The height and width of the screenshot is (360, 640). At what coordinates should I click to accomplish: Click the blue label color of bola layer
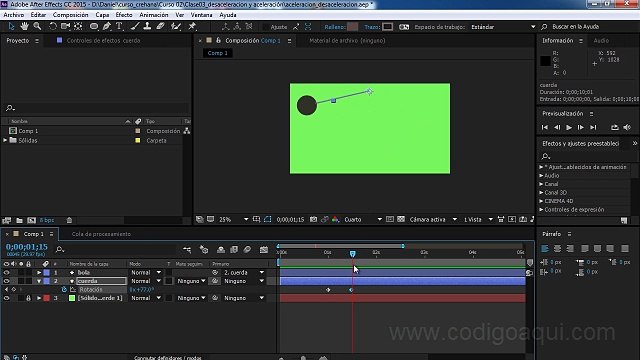coord(47,272)
